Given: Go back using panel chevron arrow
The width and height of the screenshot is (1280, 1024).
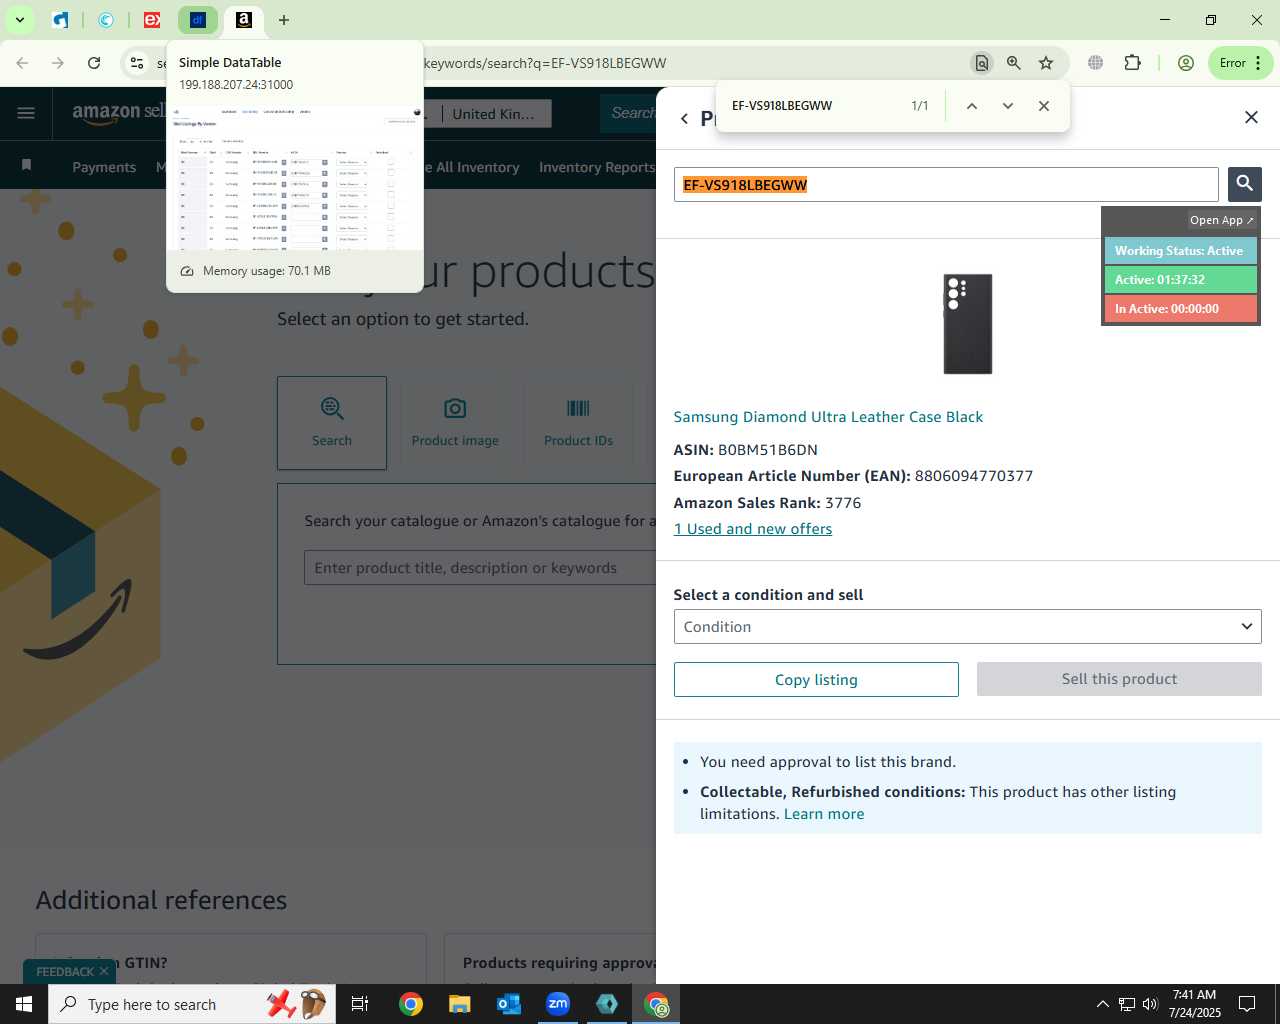Looking at the screenshot, I should coord(684,119).
